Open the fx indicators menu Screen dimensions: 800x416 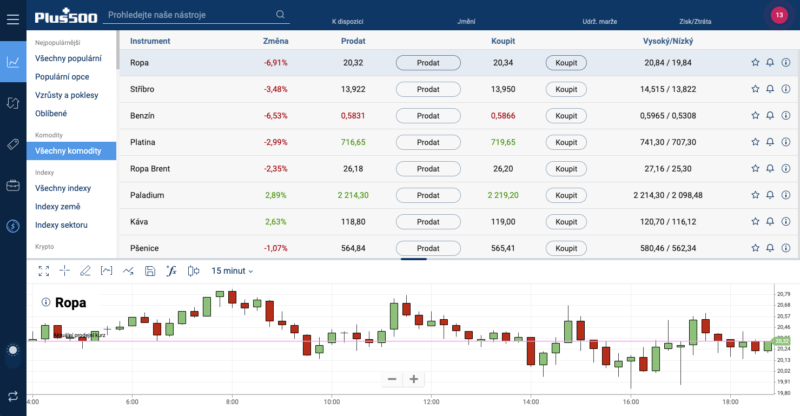coord(171,270)
